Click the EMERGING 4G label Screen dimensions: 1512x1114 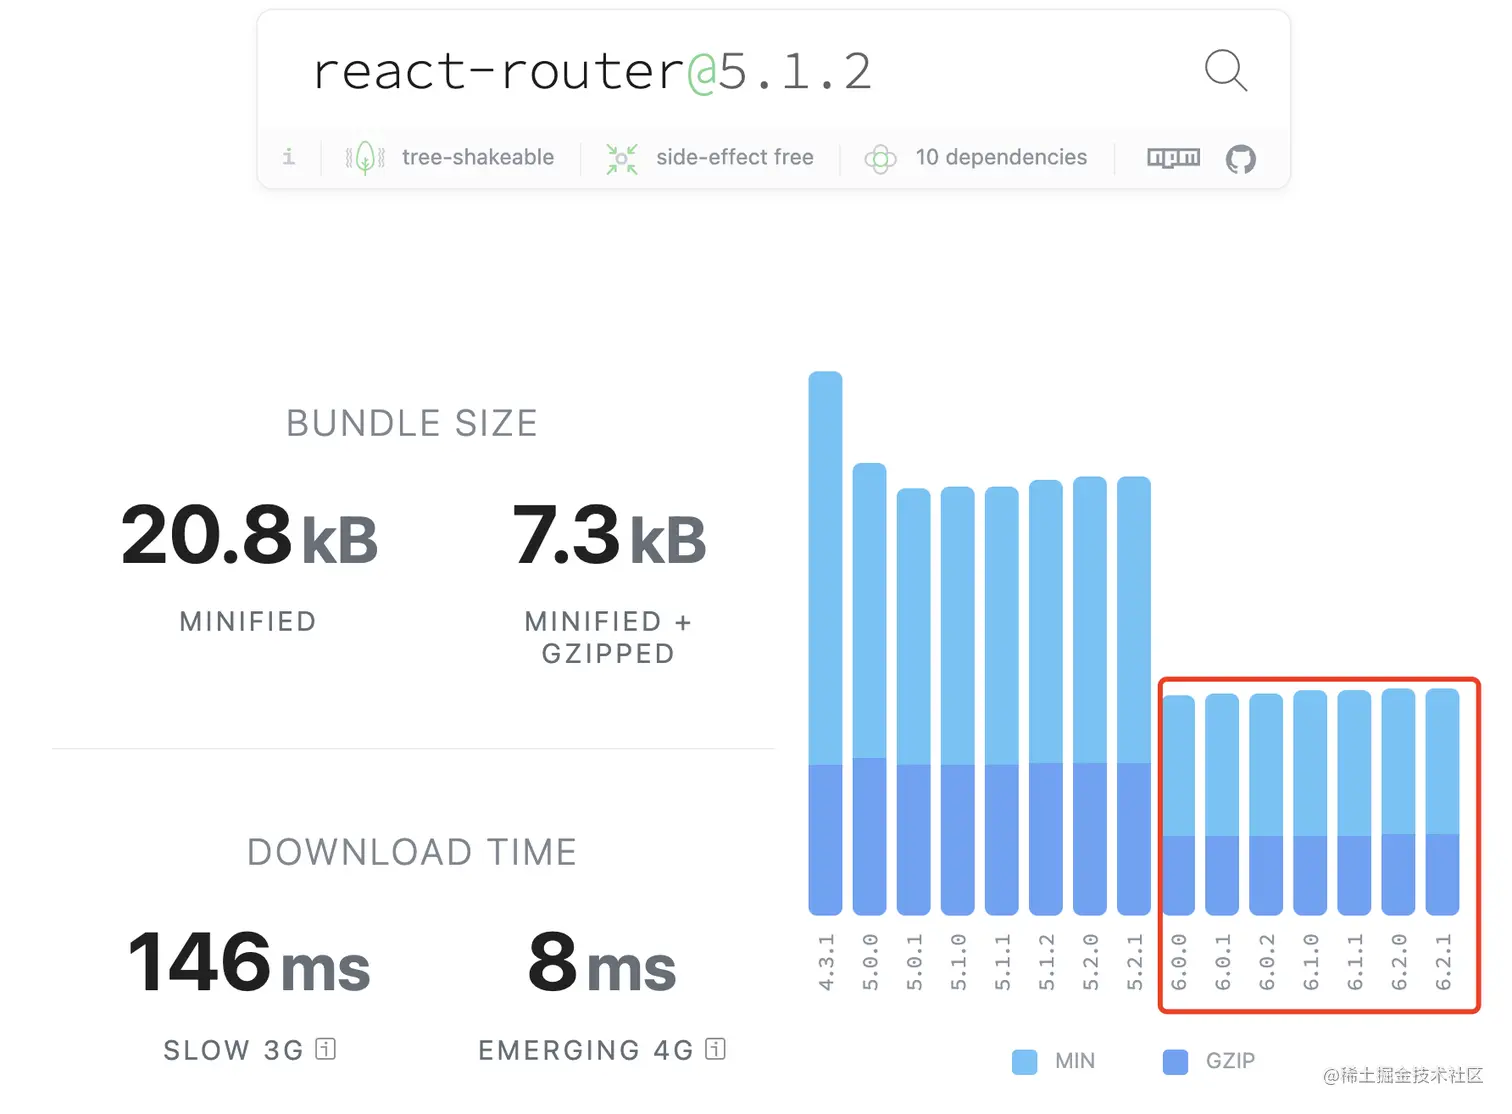click(586, 1050)
